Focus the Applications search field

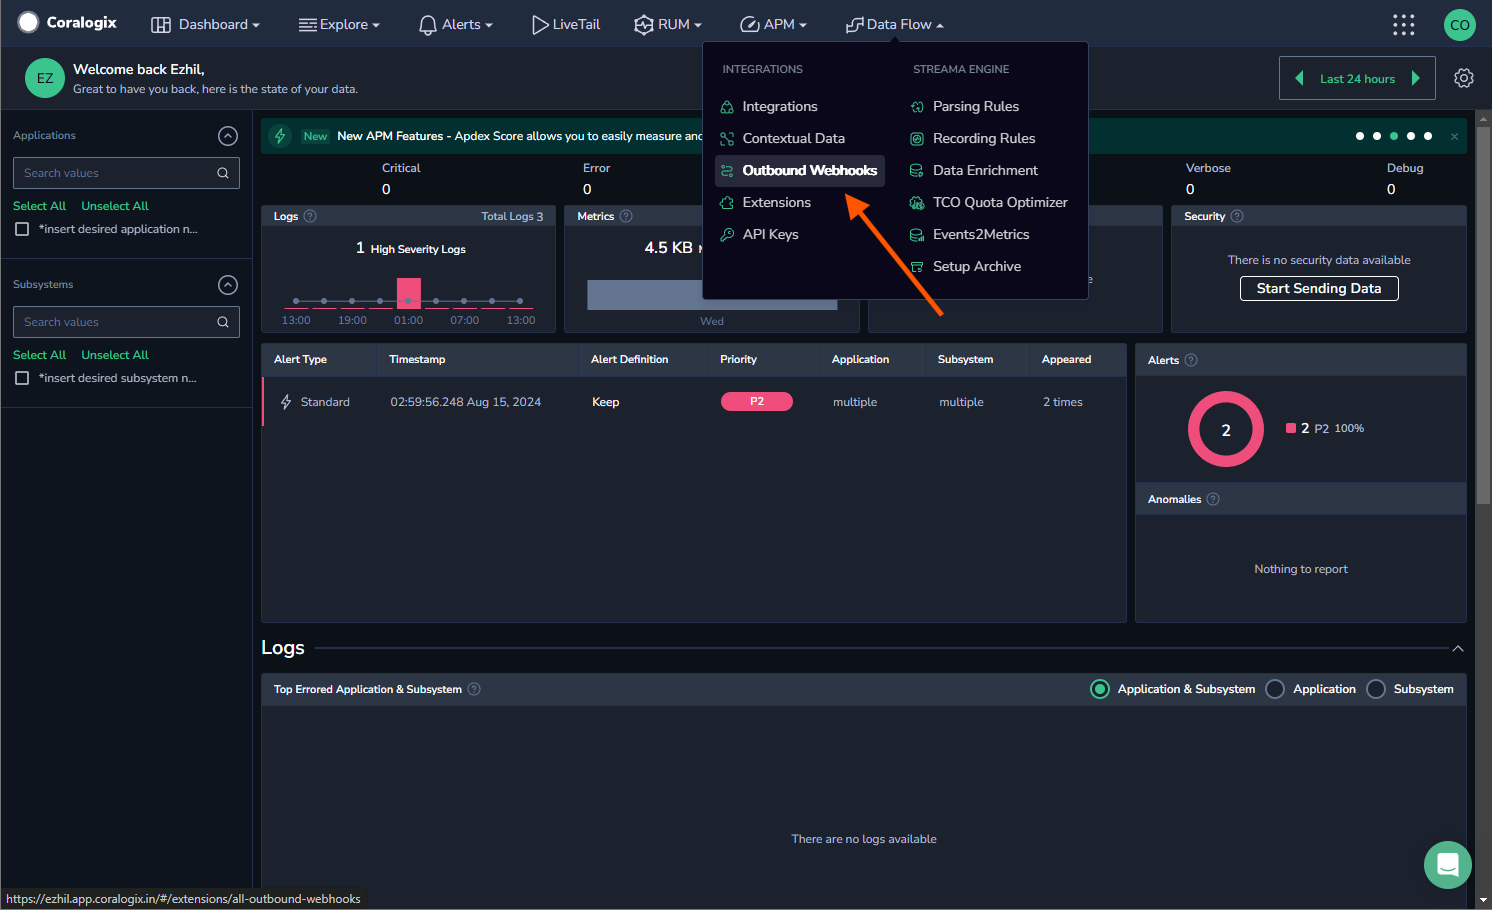pos(126,173)
